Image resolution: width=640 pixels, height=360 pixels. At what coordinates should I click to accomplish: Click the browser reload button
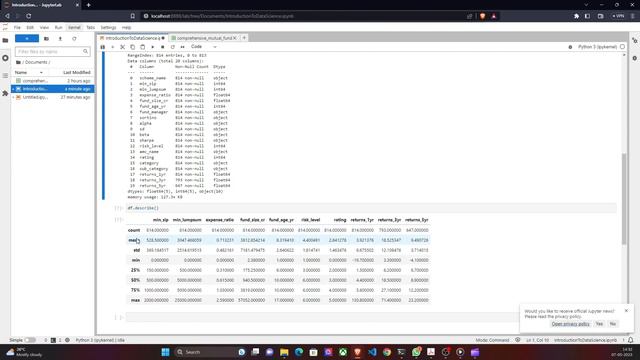click(x=29, y=16)
